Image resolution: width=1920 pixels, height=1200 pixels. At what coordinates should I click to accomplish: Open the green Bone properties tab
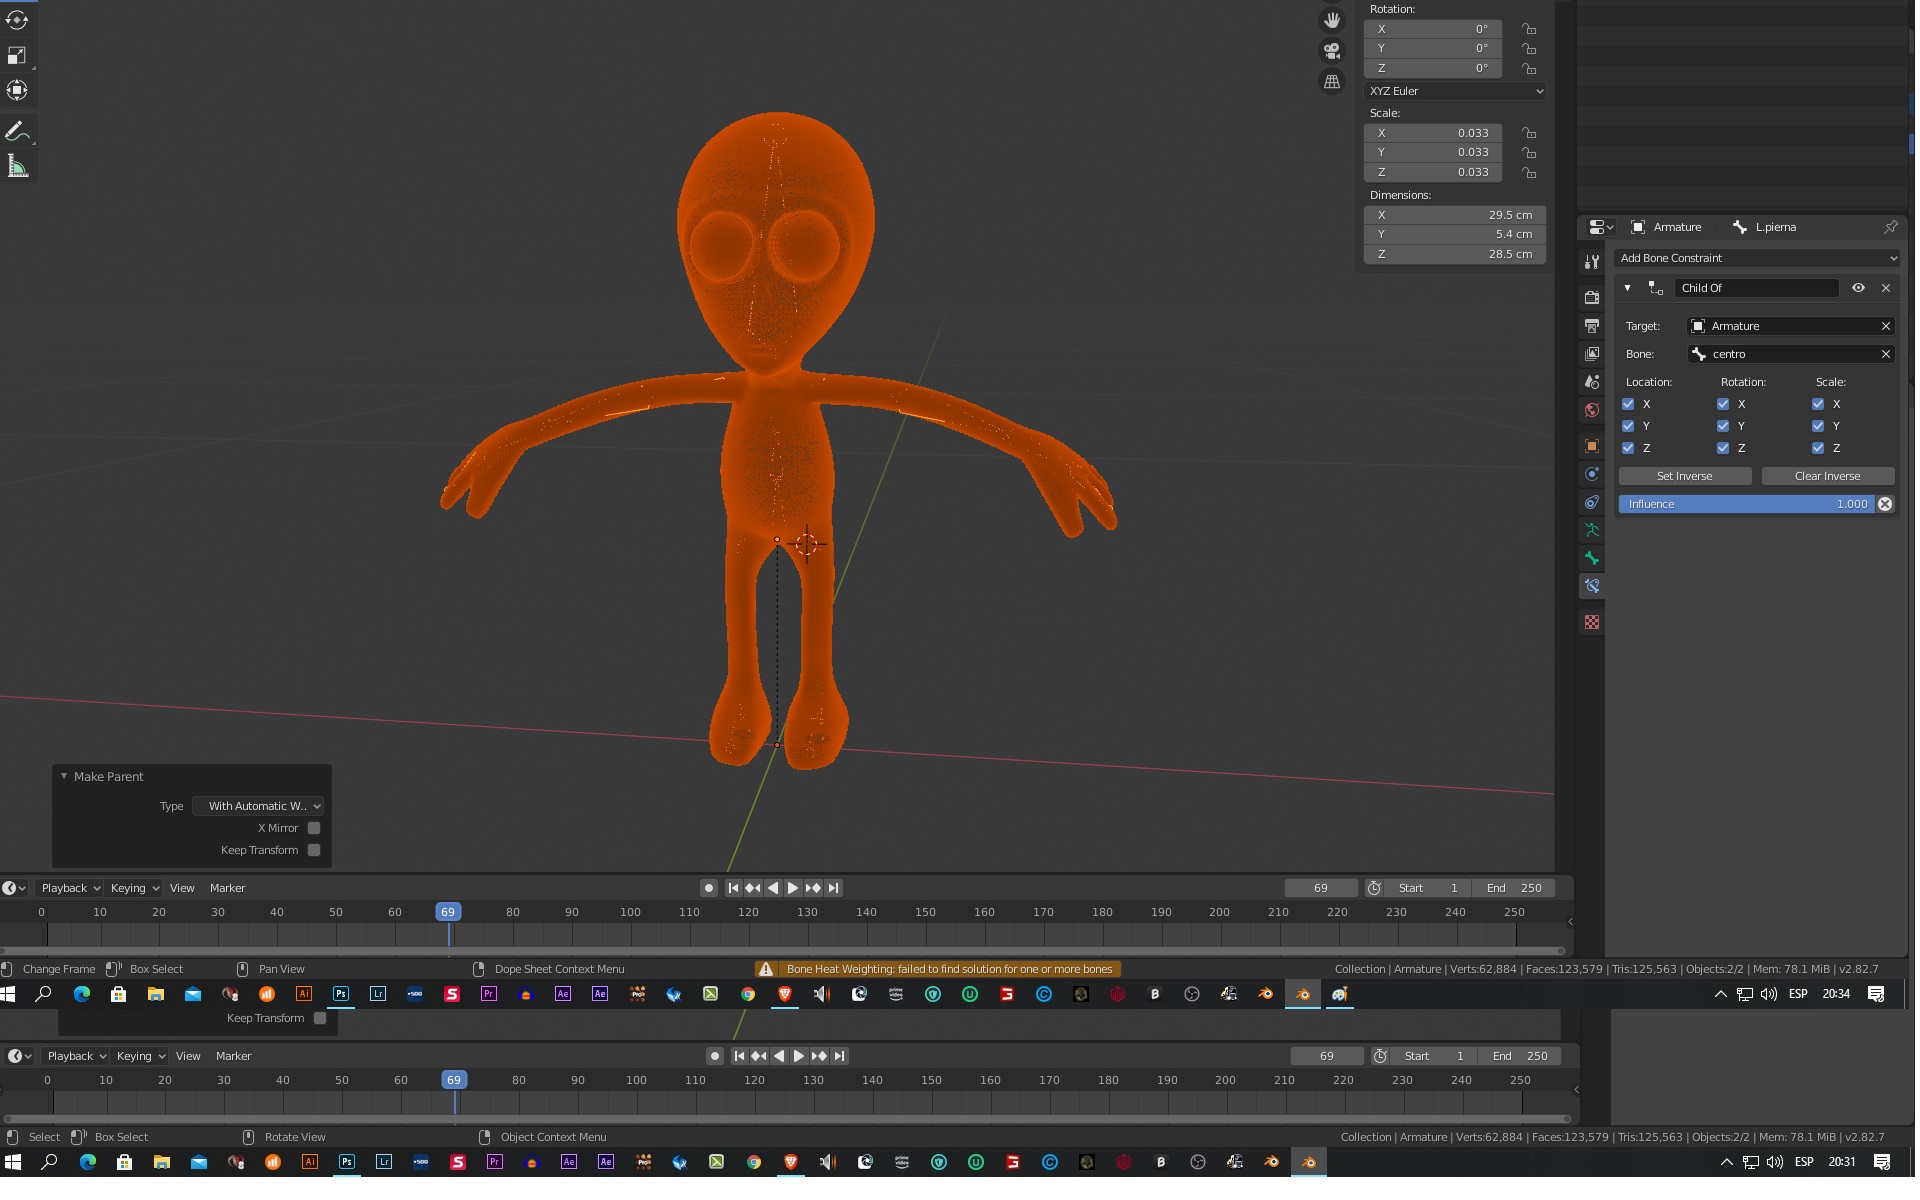click(1592, 558)
